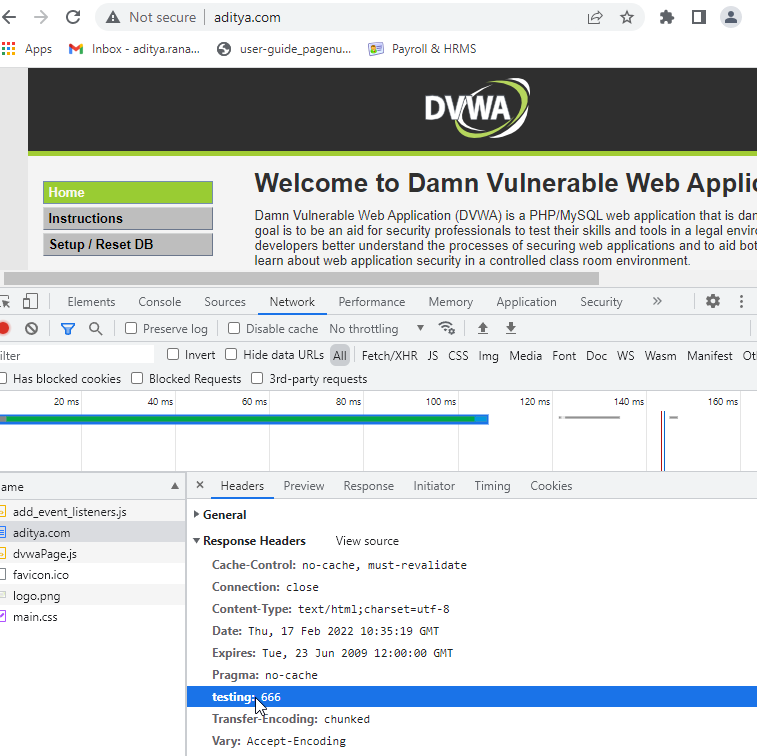757x756 pixels.
Task: Open the Payroll & HRMS bookmark
Action: [422, 49]
